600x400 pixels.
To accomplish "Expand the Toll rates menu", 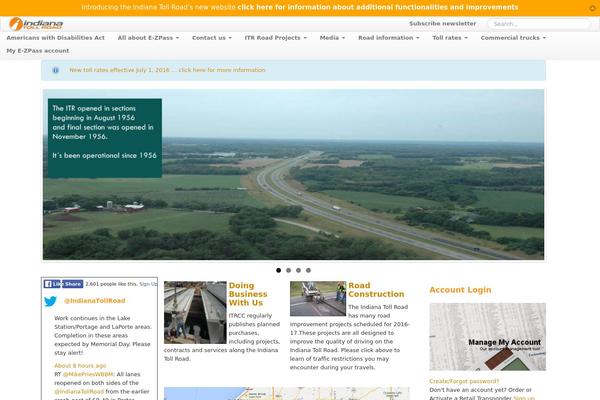I will (450, 38).
